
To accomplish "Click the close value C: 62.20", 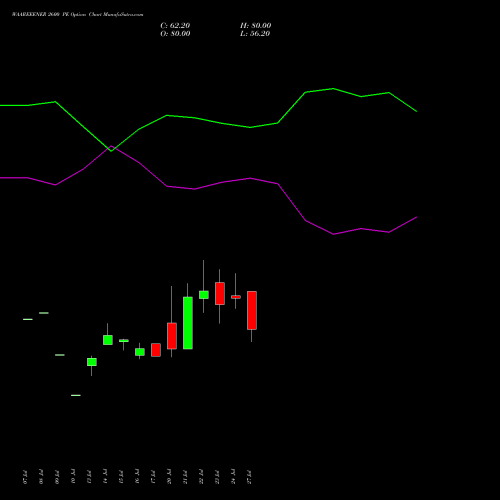I will (175, 25).
